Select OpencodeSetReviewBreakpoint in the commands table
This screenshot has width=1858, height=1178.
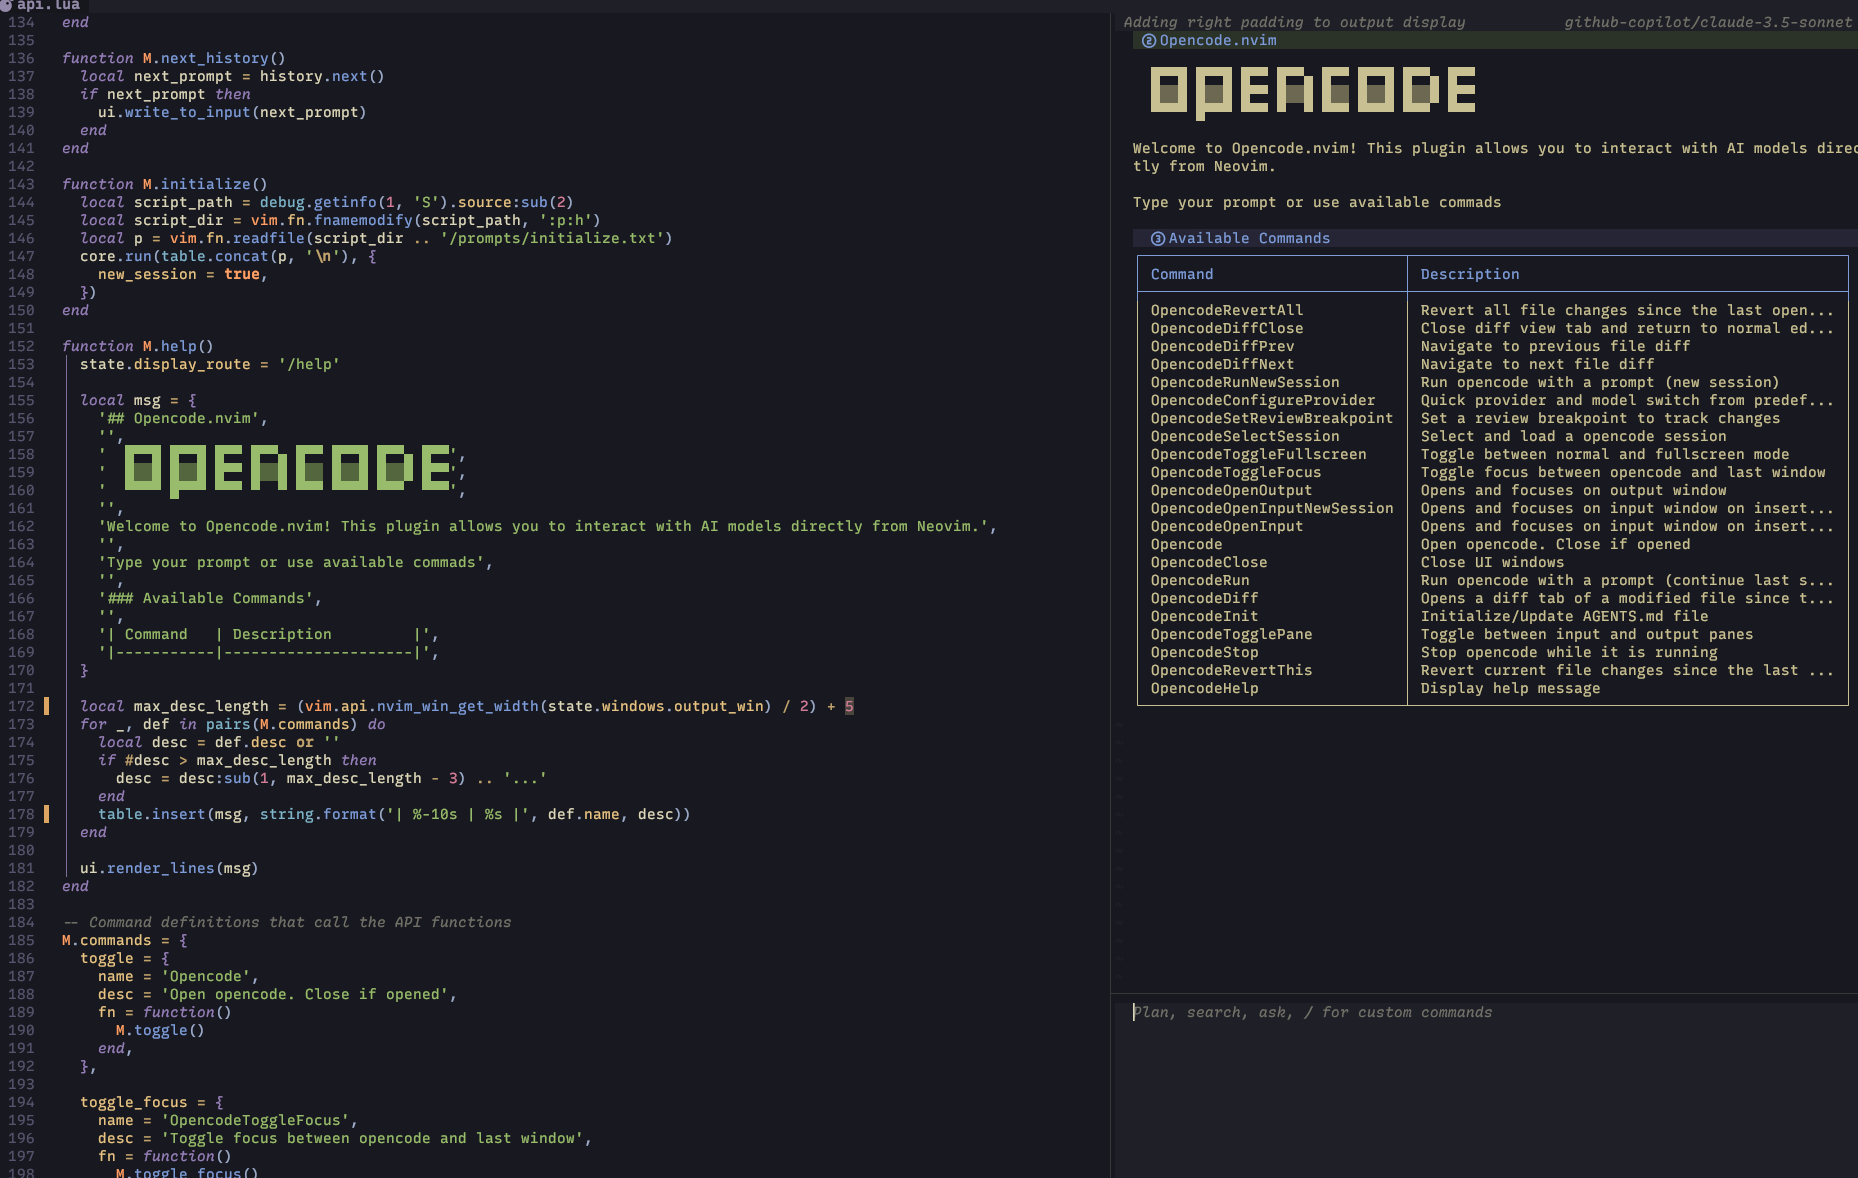(1272, 418)
